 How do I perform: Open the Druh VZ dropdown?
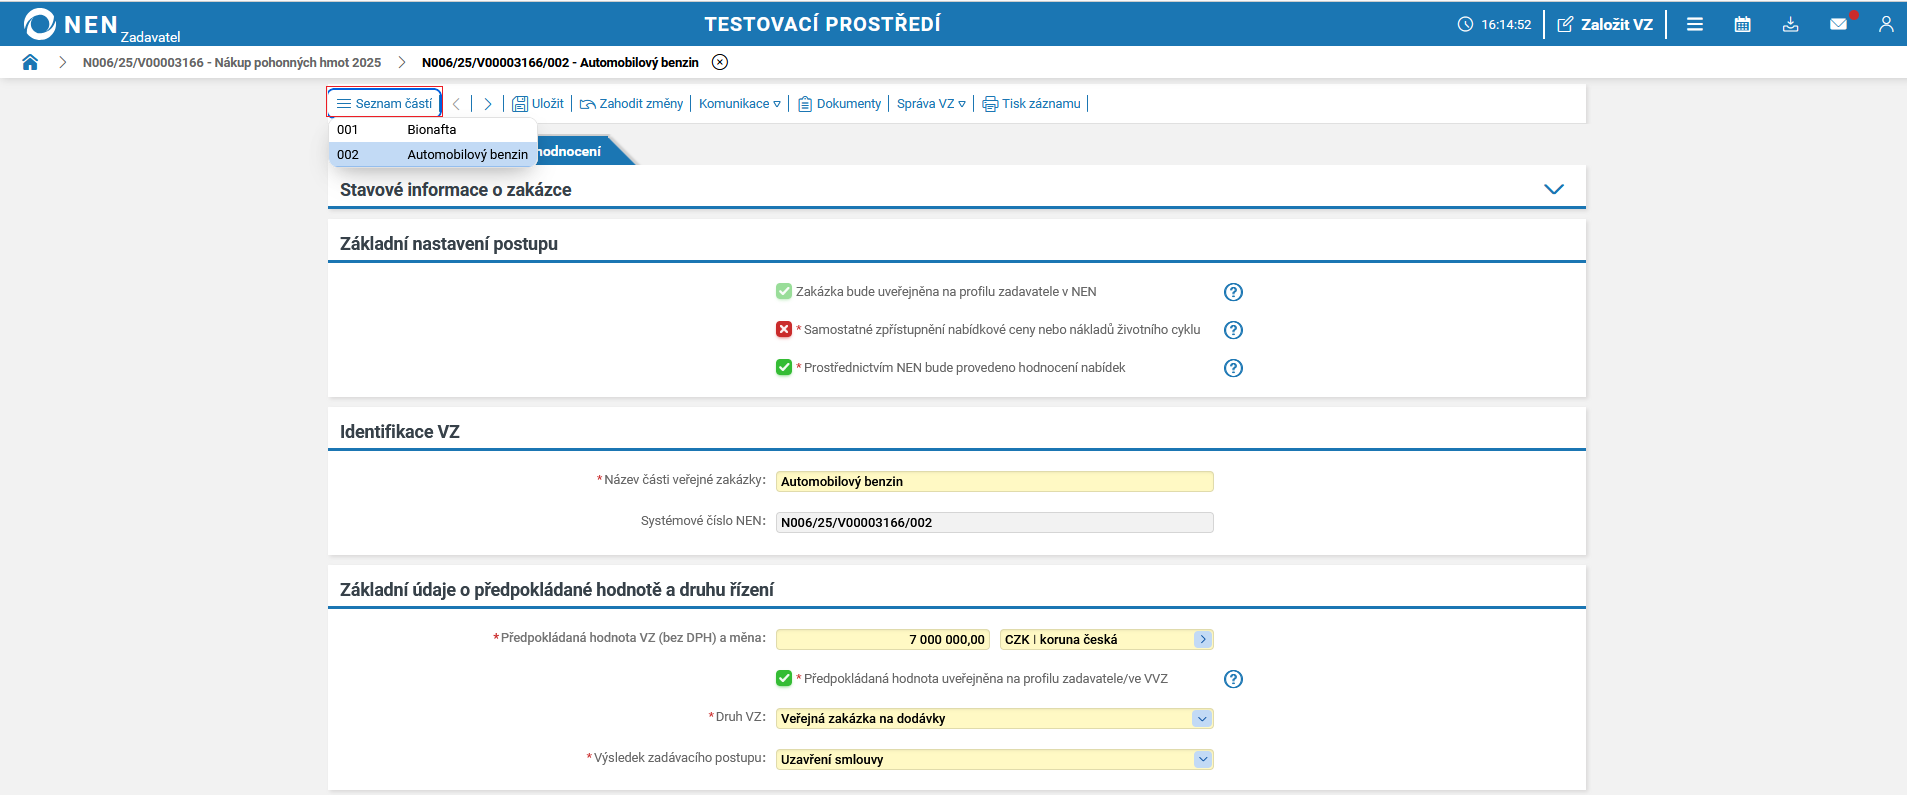tap(1202, 719)
